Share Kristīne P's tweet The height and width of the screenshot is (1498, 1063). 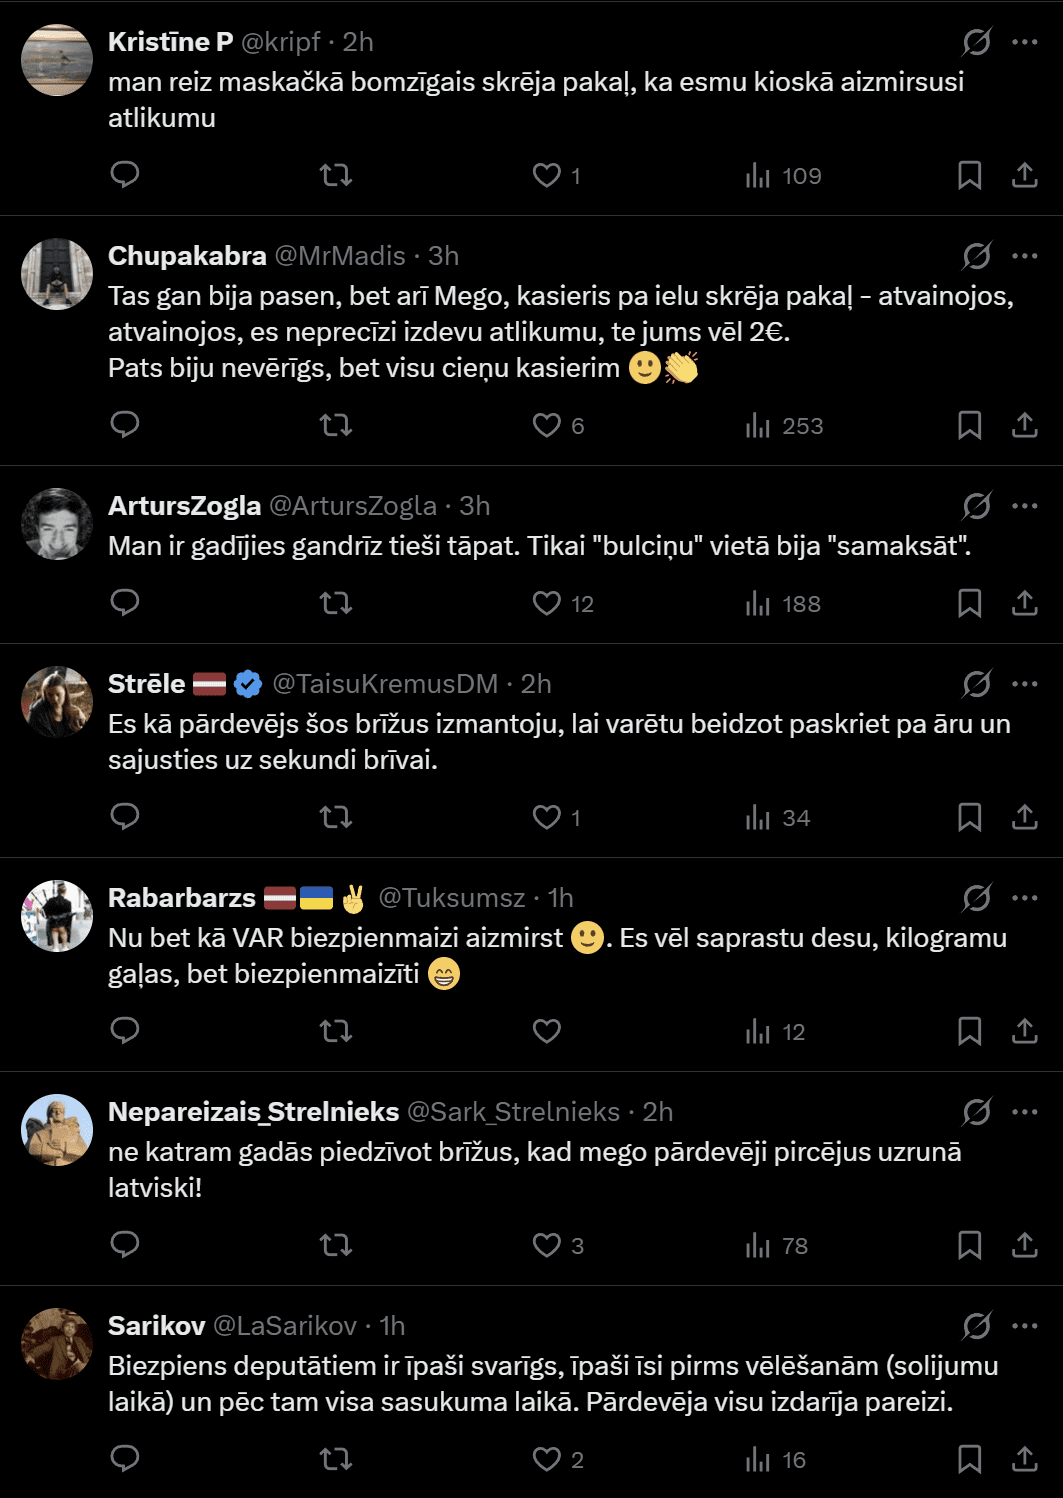1024,175
